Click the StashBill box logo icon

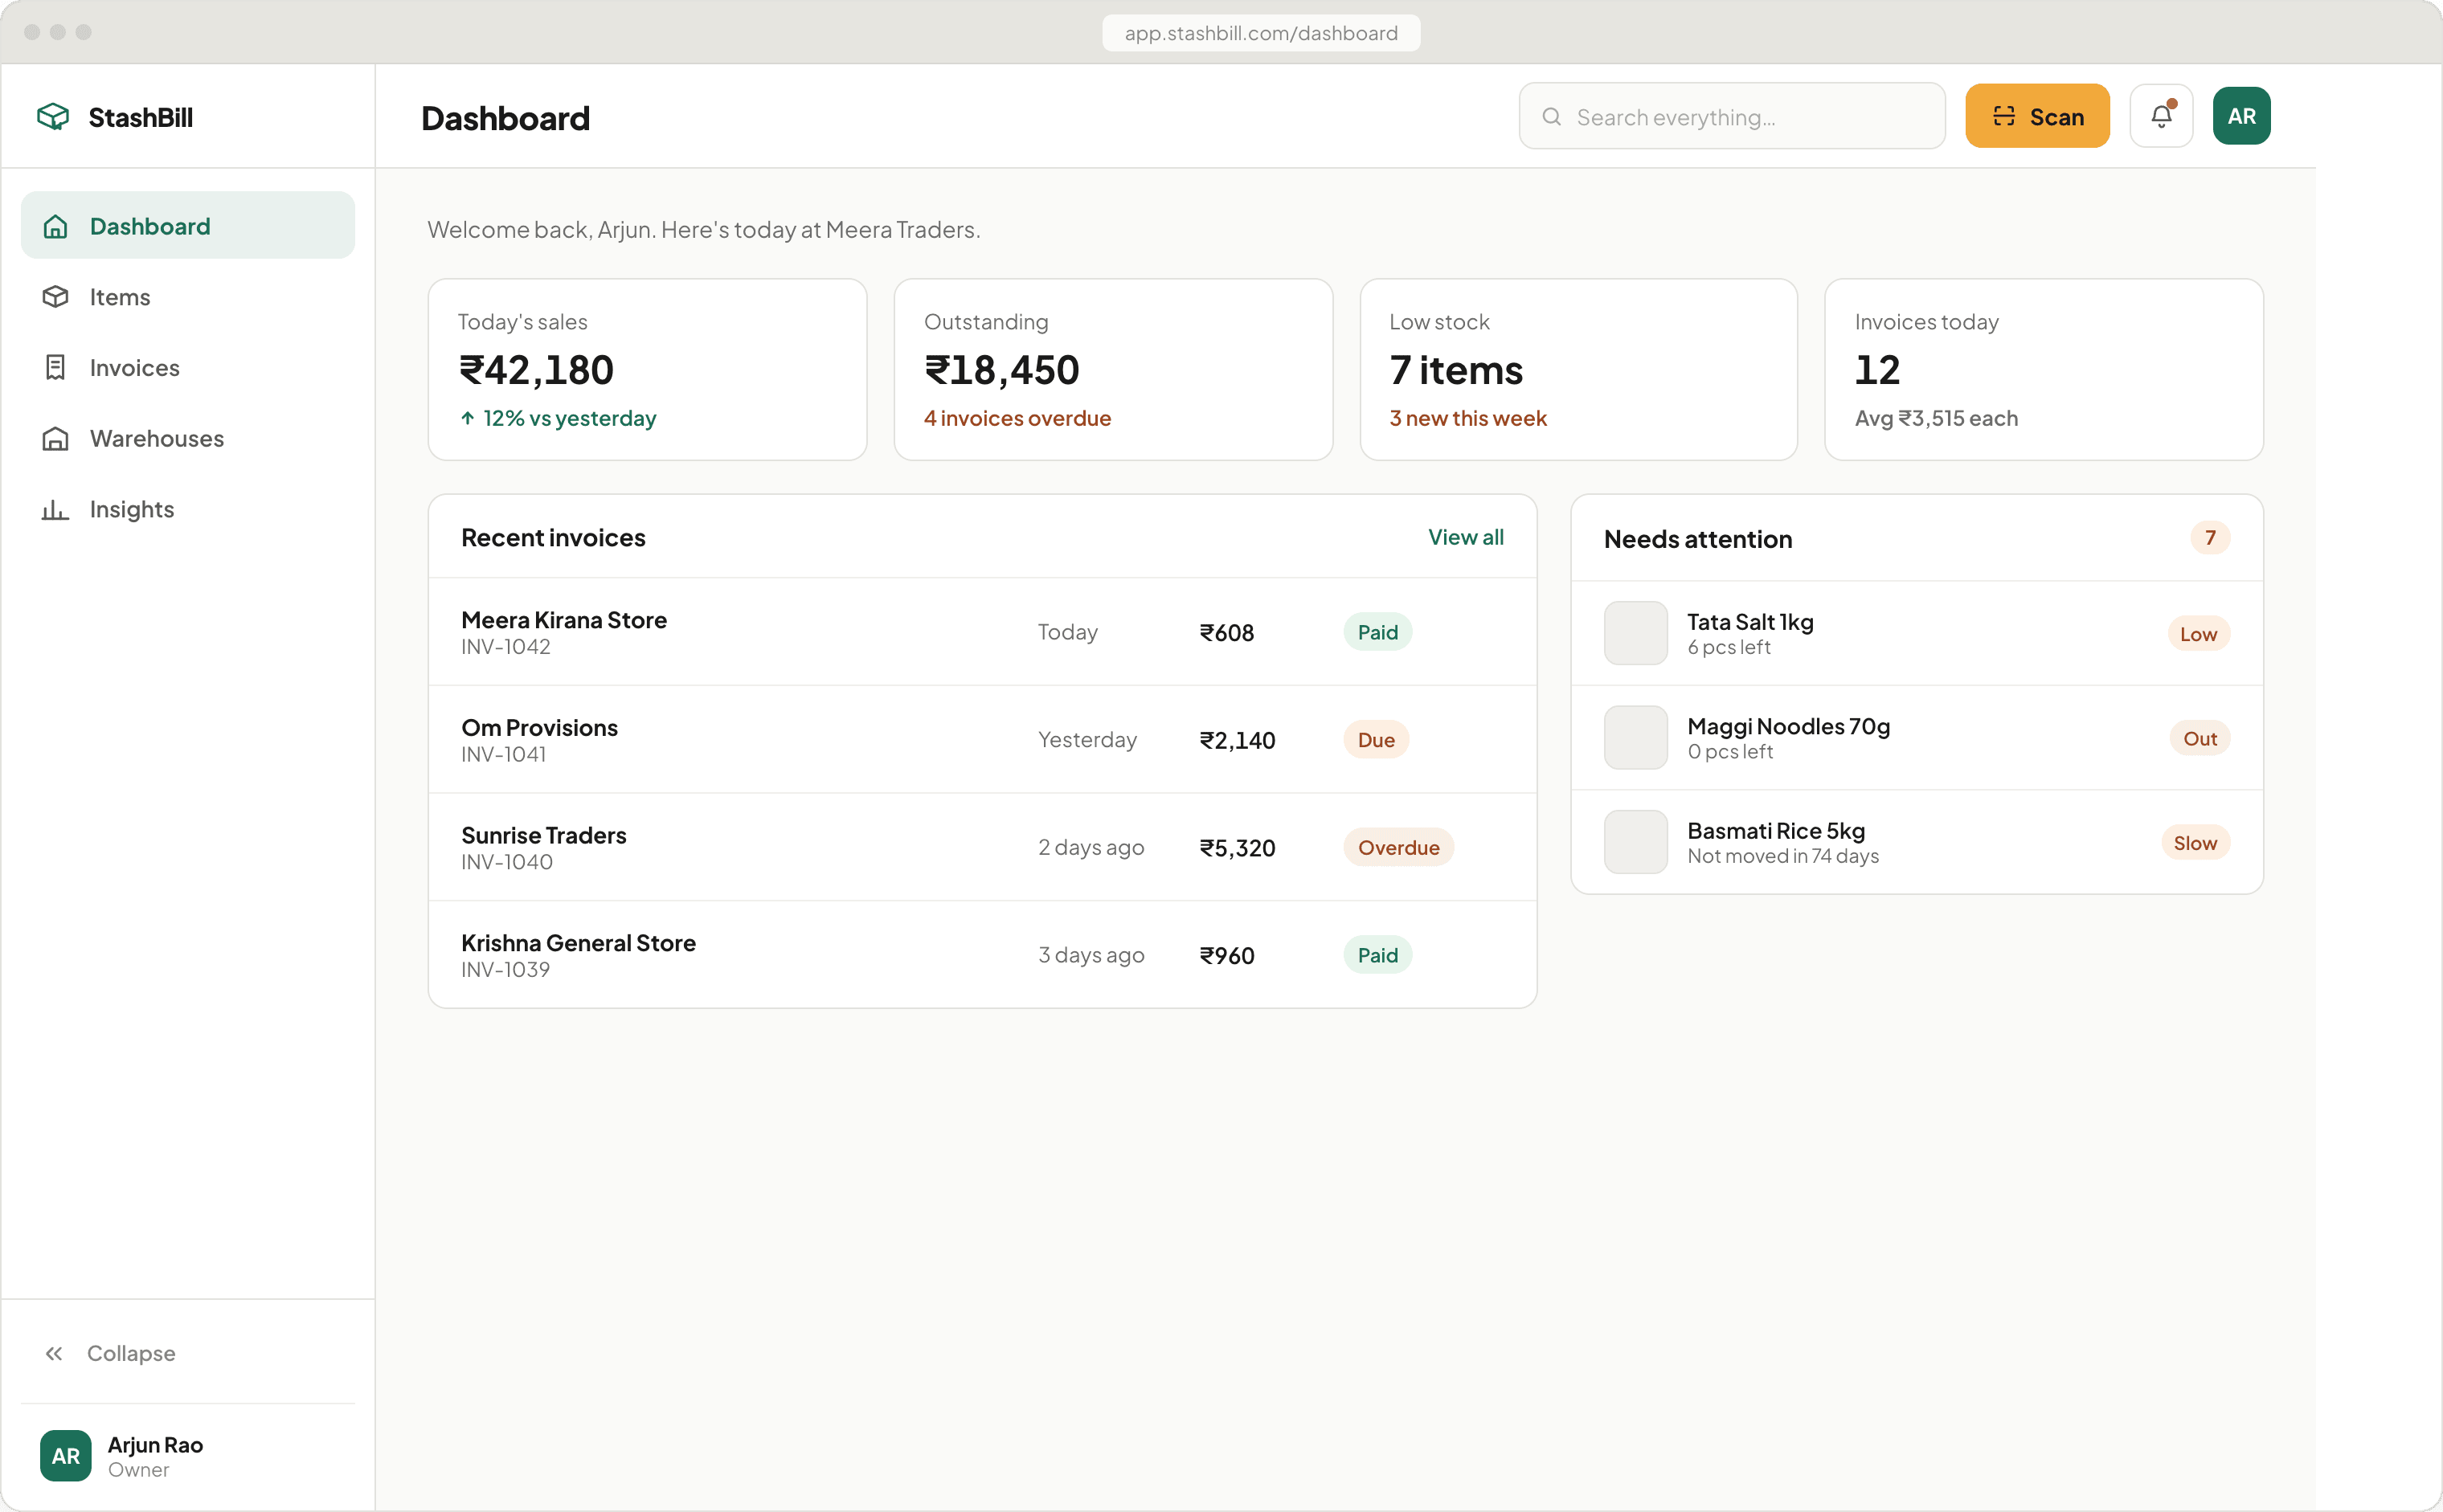tap(53, 117)
